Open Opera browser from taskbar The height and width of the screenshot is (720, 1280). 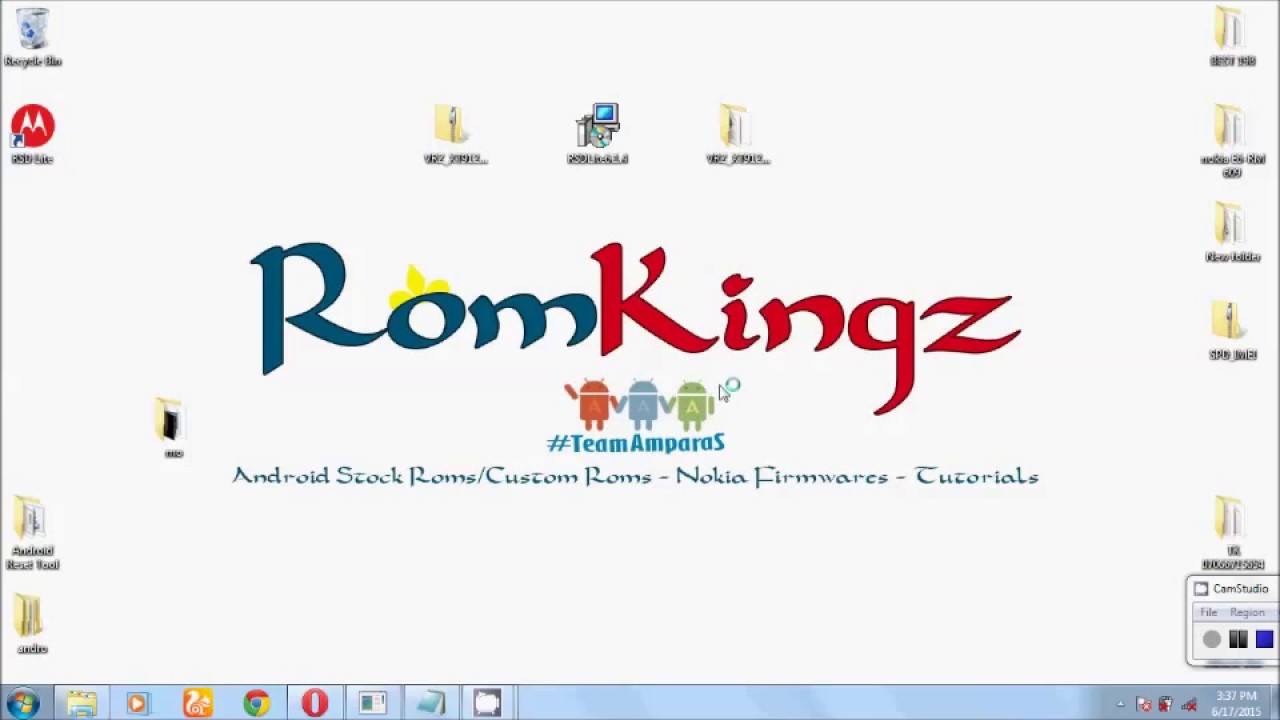pyautogui.click(x=314, y=703)
